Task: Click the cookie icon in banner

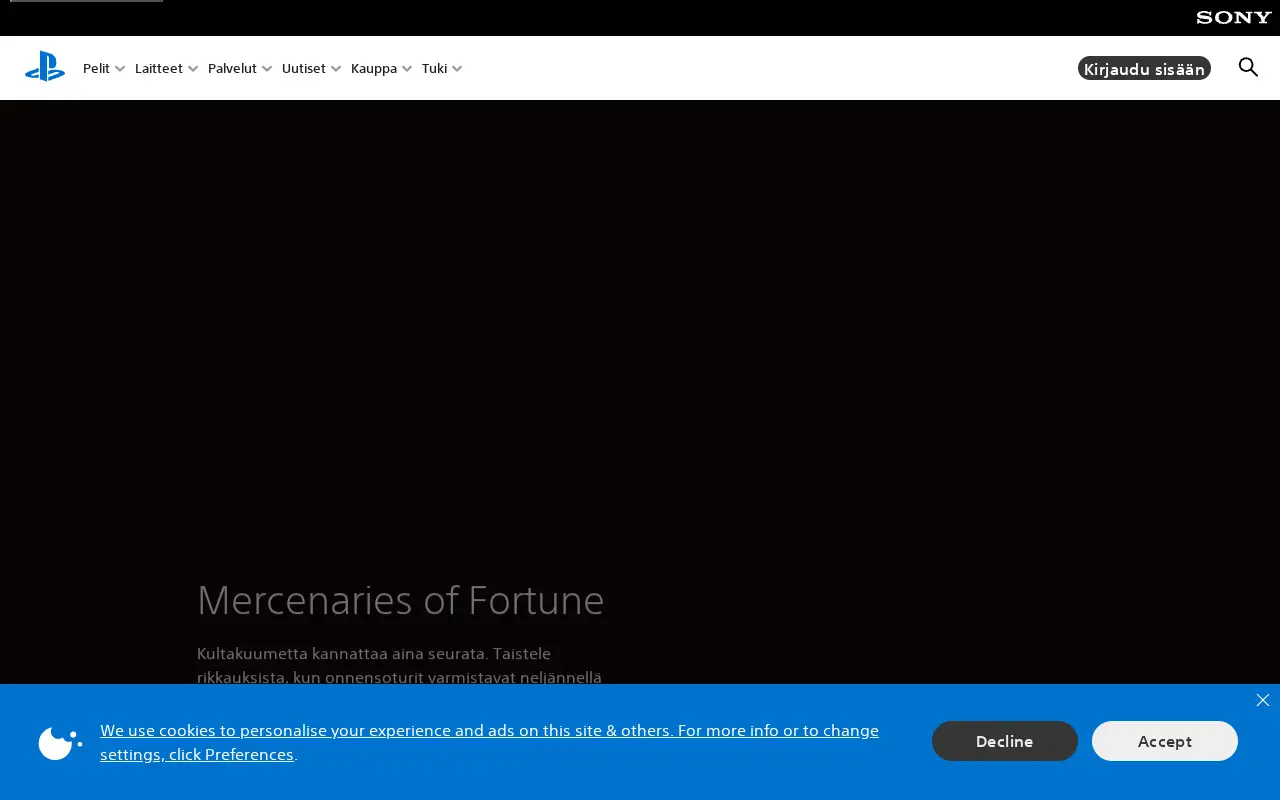Action: pos(60,742)
